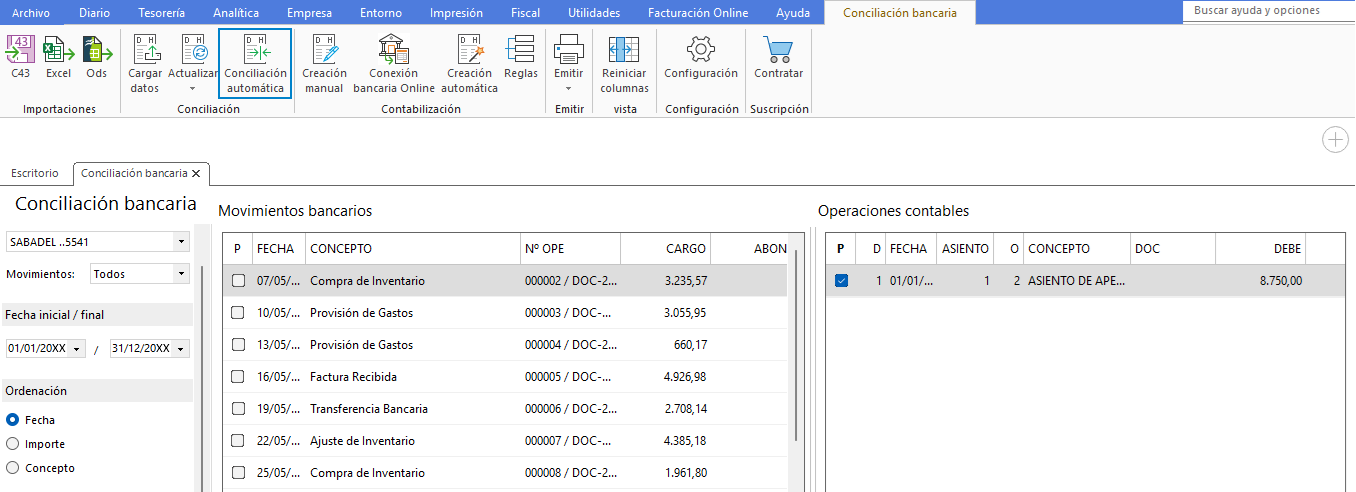This screenshot has height=492, width=1356.
Task: Open the Archivo menu
Action: (30, 13)
